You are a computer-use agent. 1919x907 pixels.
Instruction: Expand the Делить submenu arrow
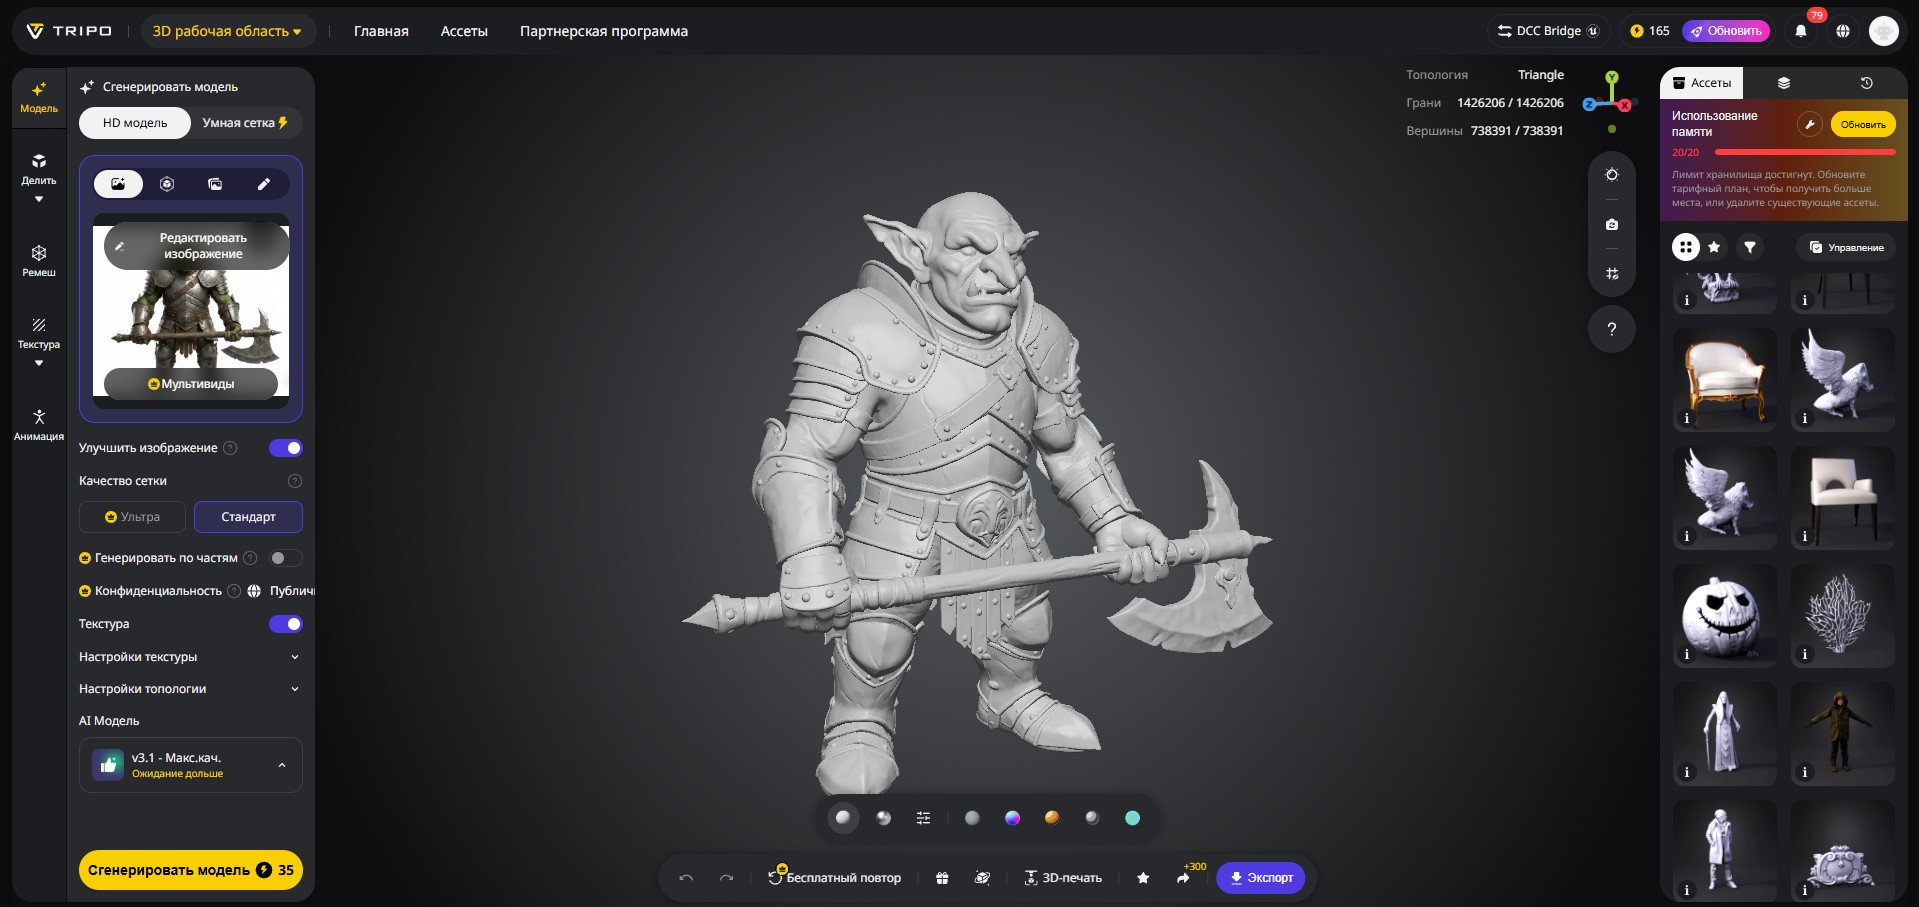click(39, 199)
